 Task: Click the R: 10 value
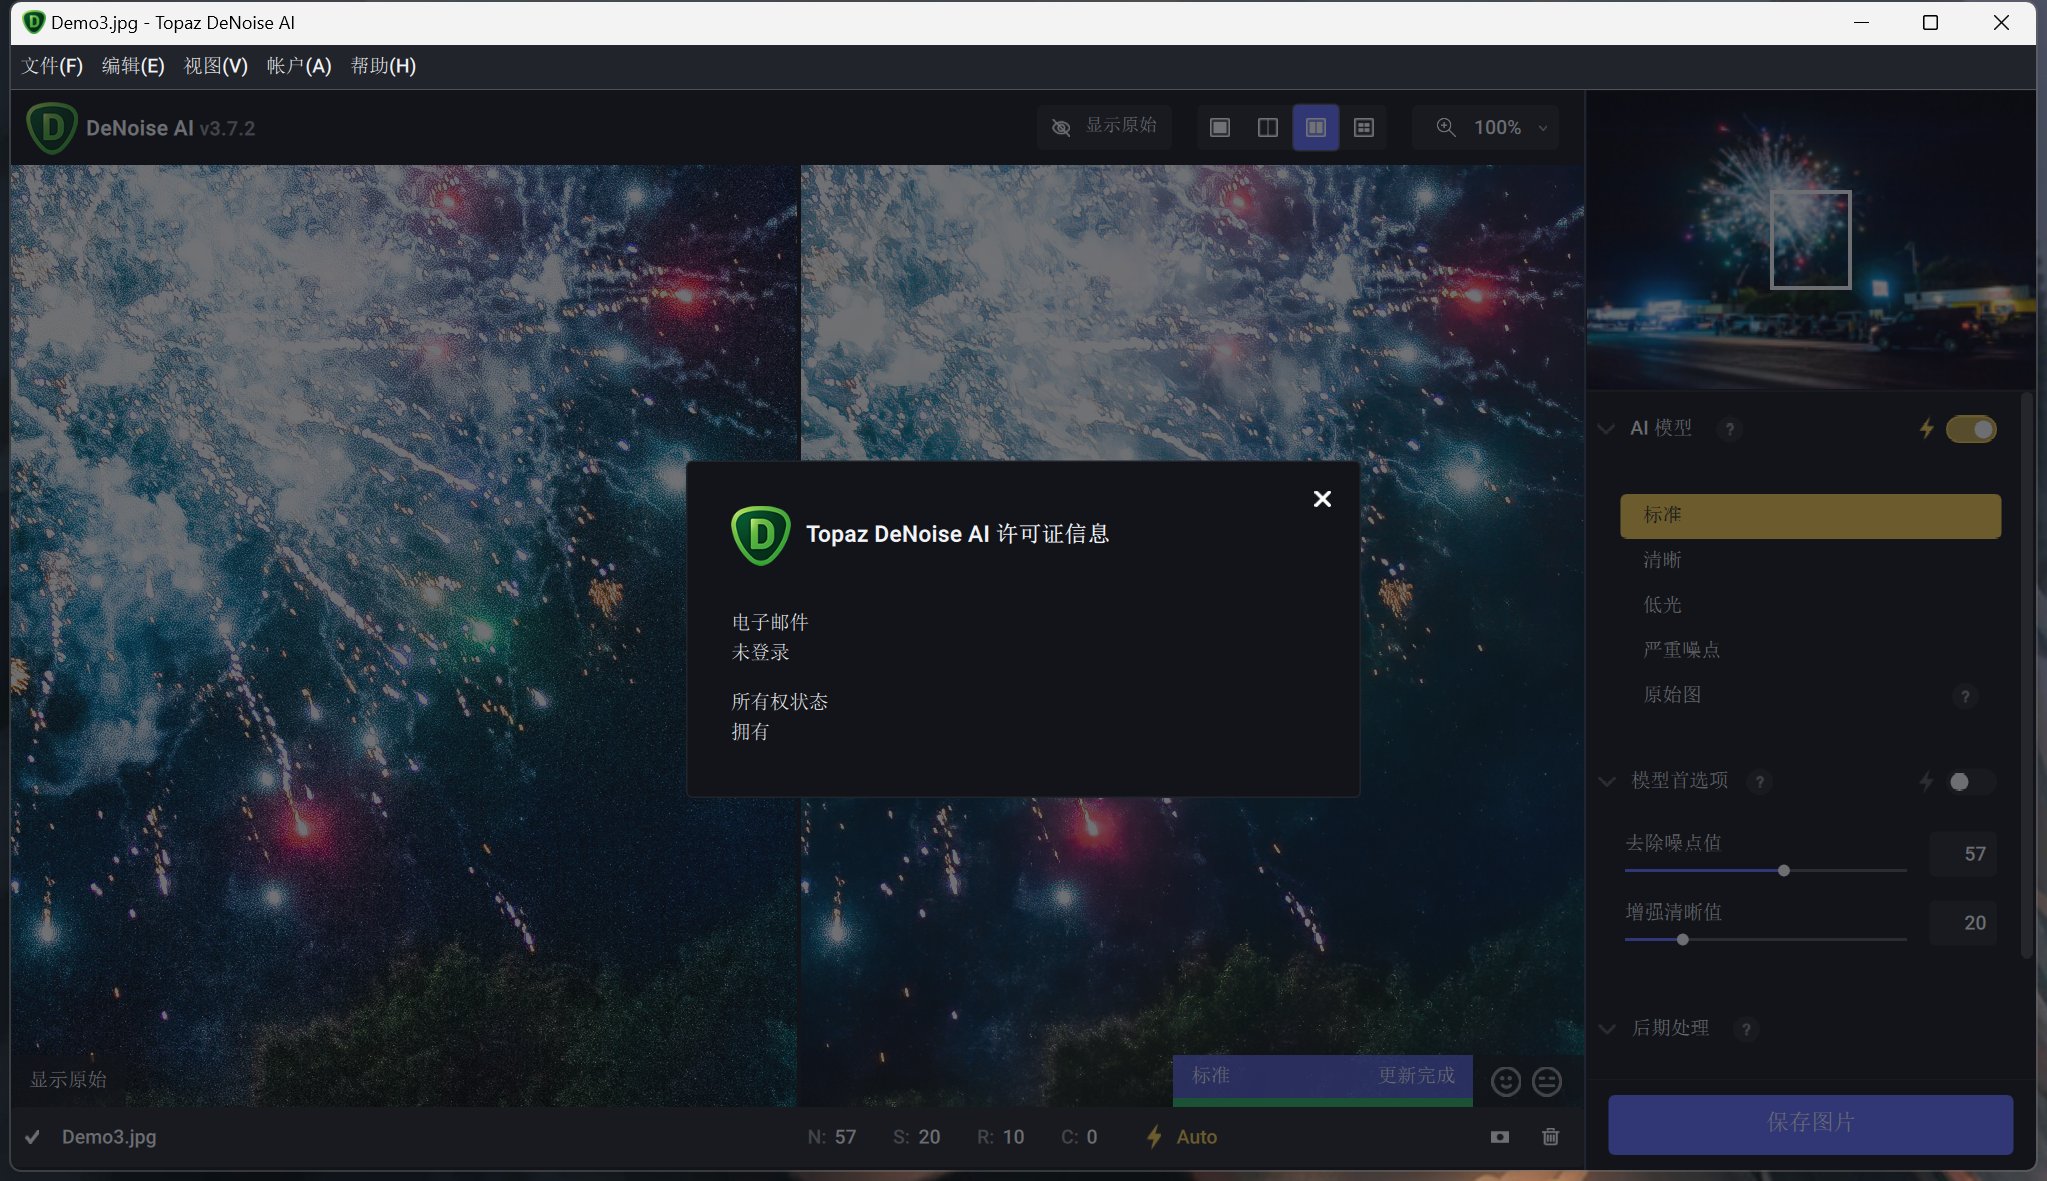tap(1001, 1137)
